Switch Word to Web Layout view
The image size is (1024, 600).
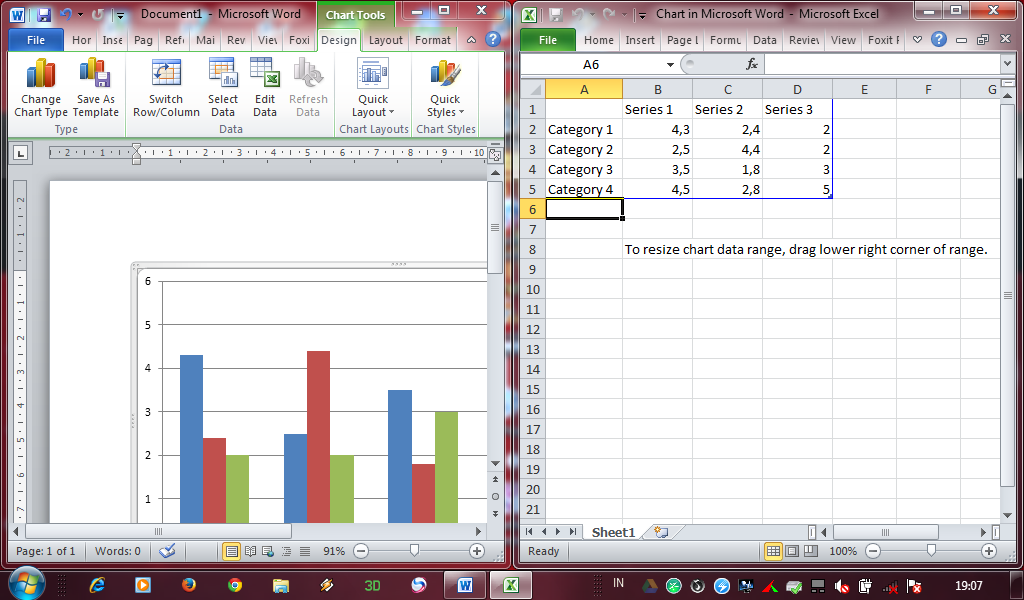pyautogui.click(x=266, y=551)
